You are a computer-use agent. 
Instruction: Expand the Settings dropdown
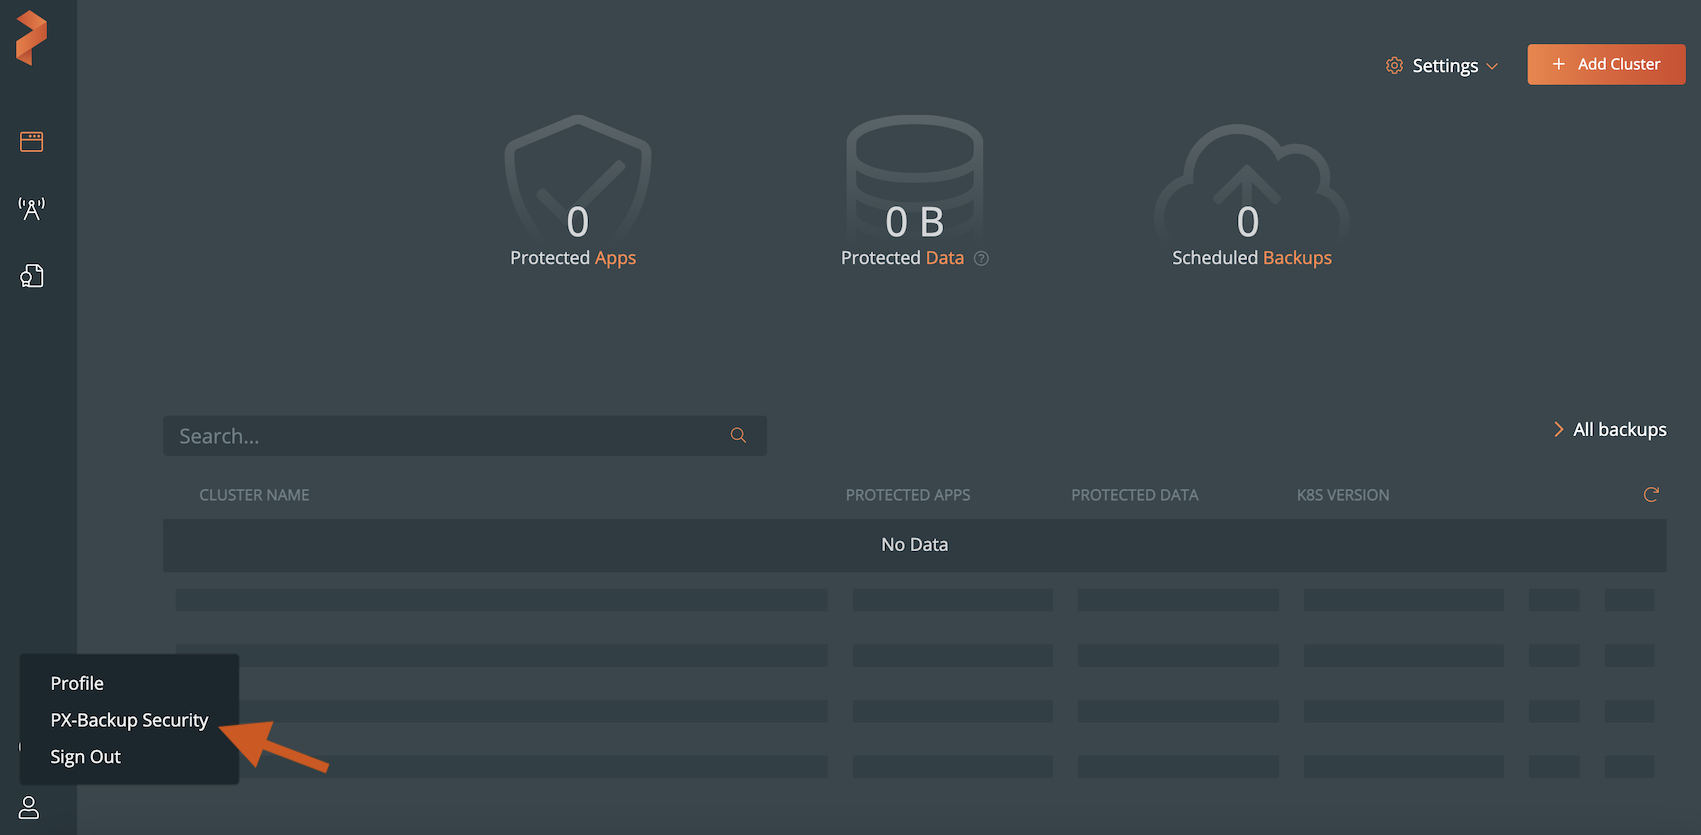[x=1442, y=66]
